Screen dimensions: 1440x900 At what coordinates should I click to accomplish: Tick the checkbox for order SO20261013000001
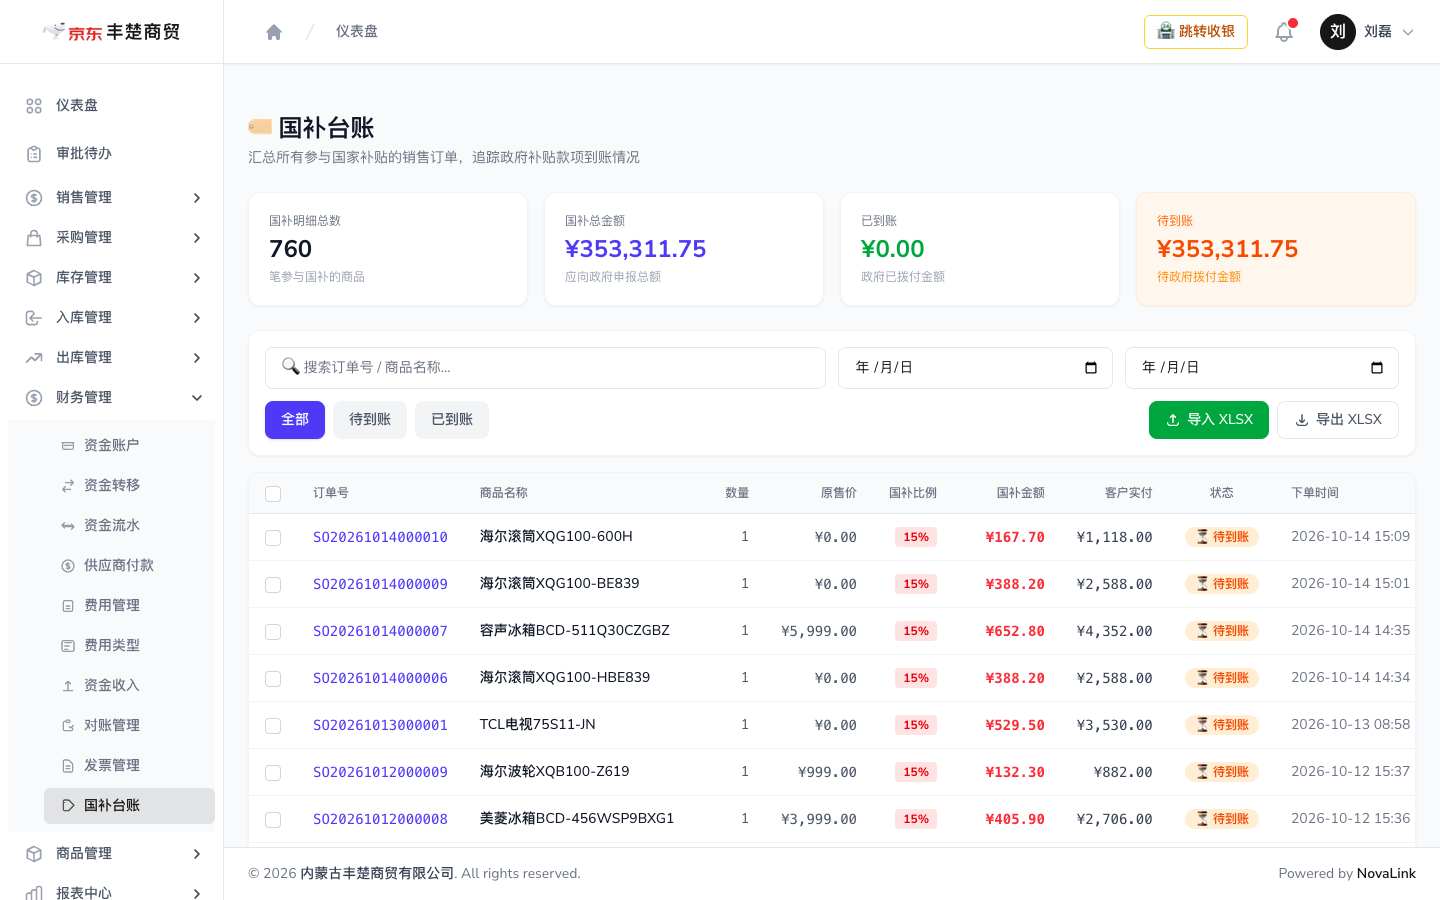click(x=273, y=726)
